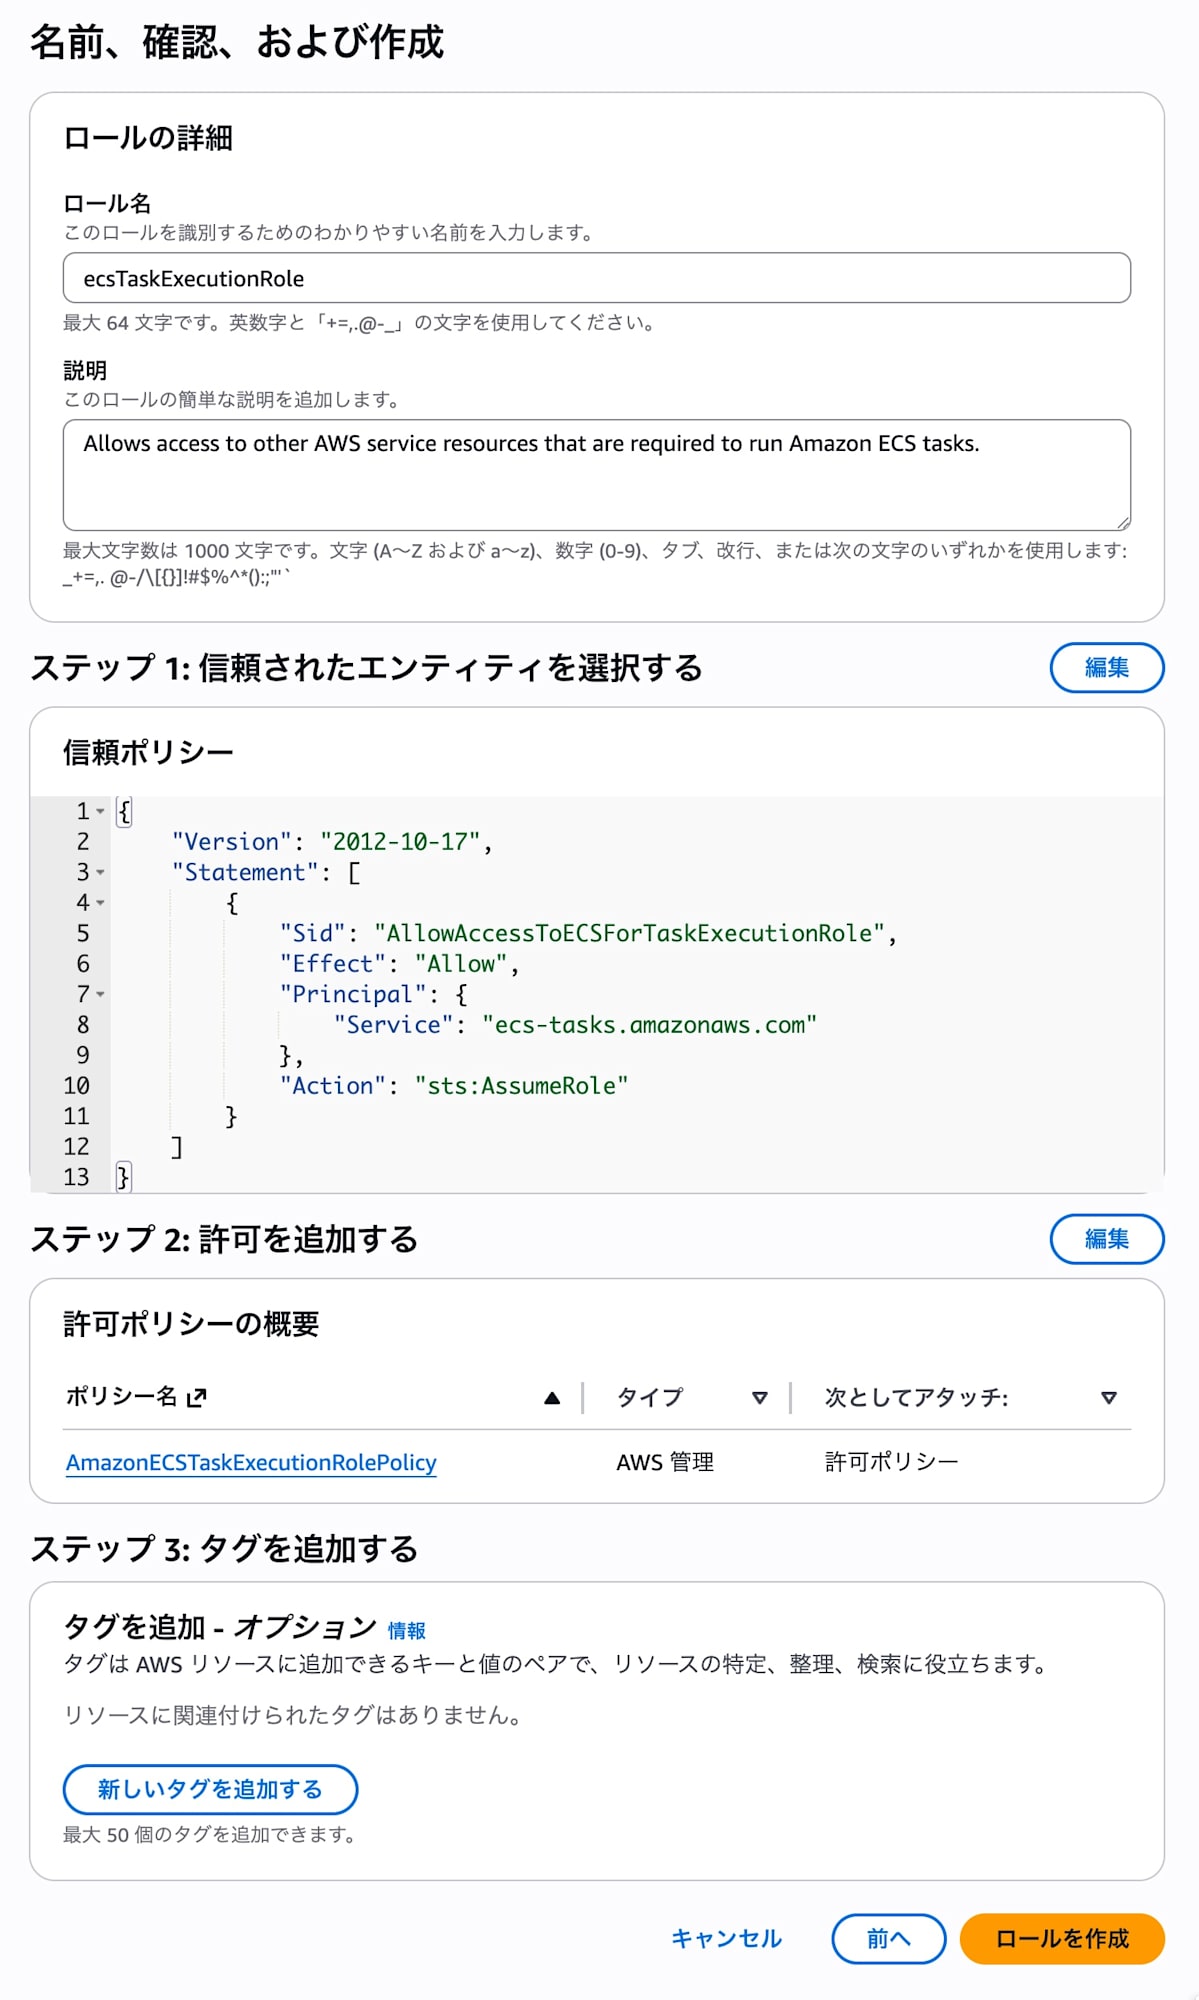Screen dimensions: 1199x2000
Task: Collapse the Principal fold arrow on line 7
Action: pos(100,994)
